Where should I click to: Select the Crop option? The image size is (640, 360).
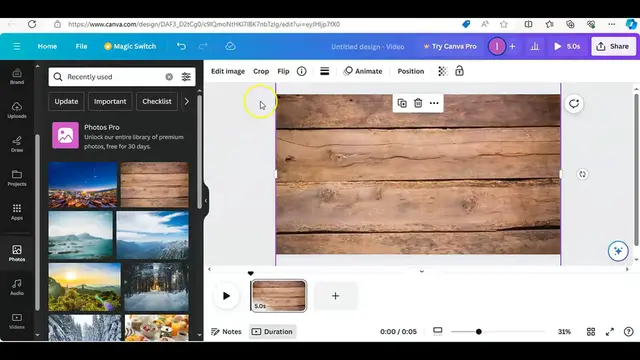[x=261, y=71]
